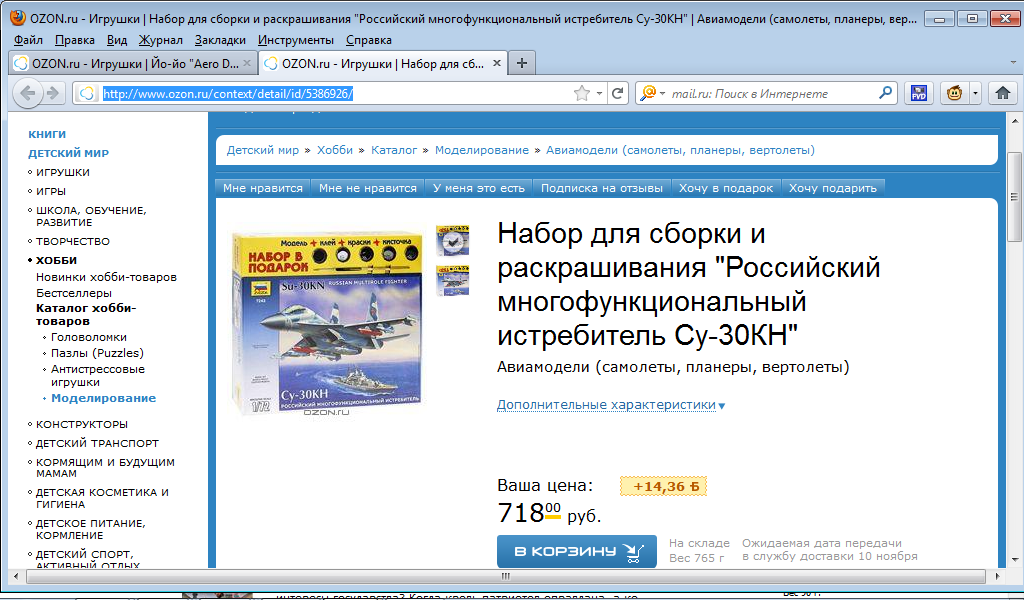Screen dimensions: 1024x600
Task: Open the Вид menu
Action: [x=117, y=40]
